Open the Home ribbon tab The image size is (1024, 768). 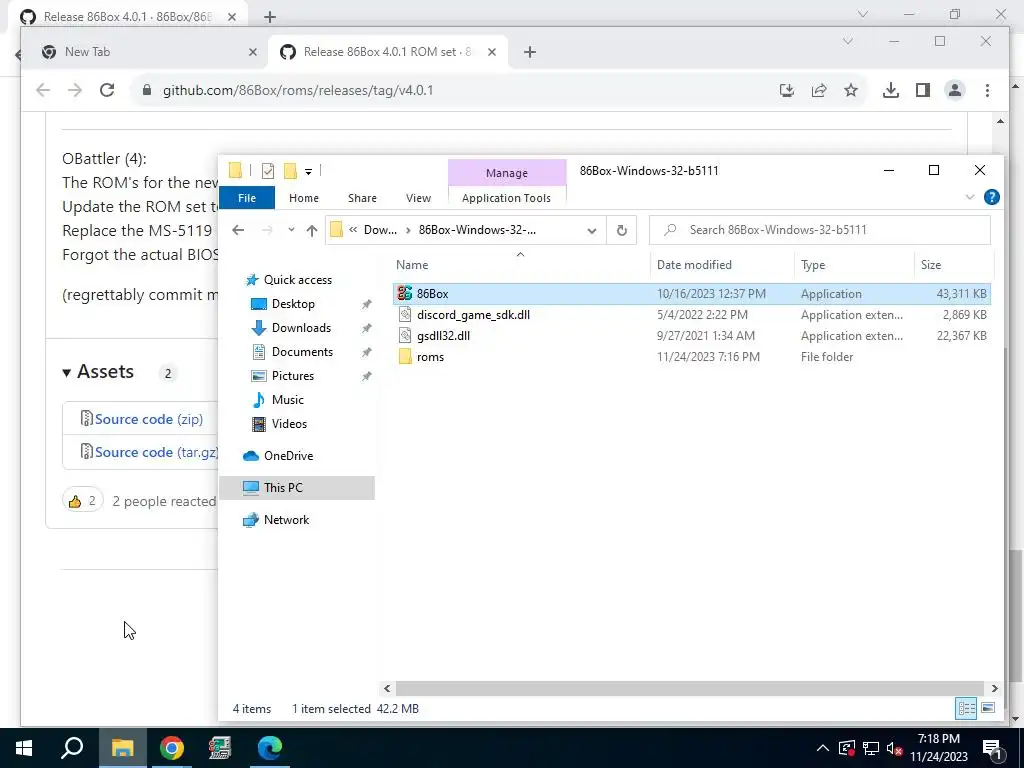(304, 198)
